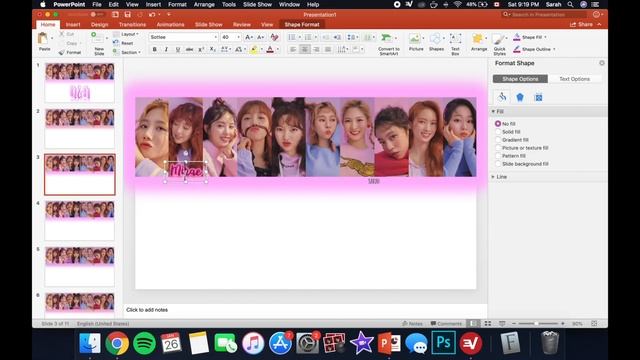640x360 pixels.
Task: Select Slide background fill option
Action: pos(498,164)
